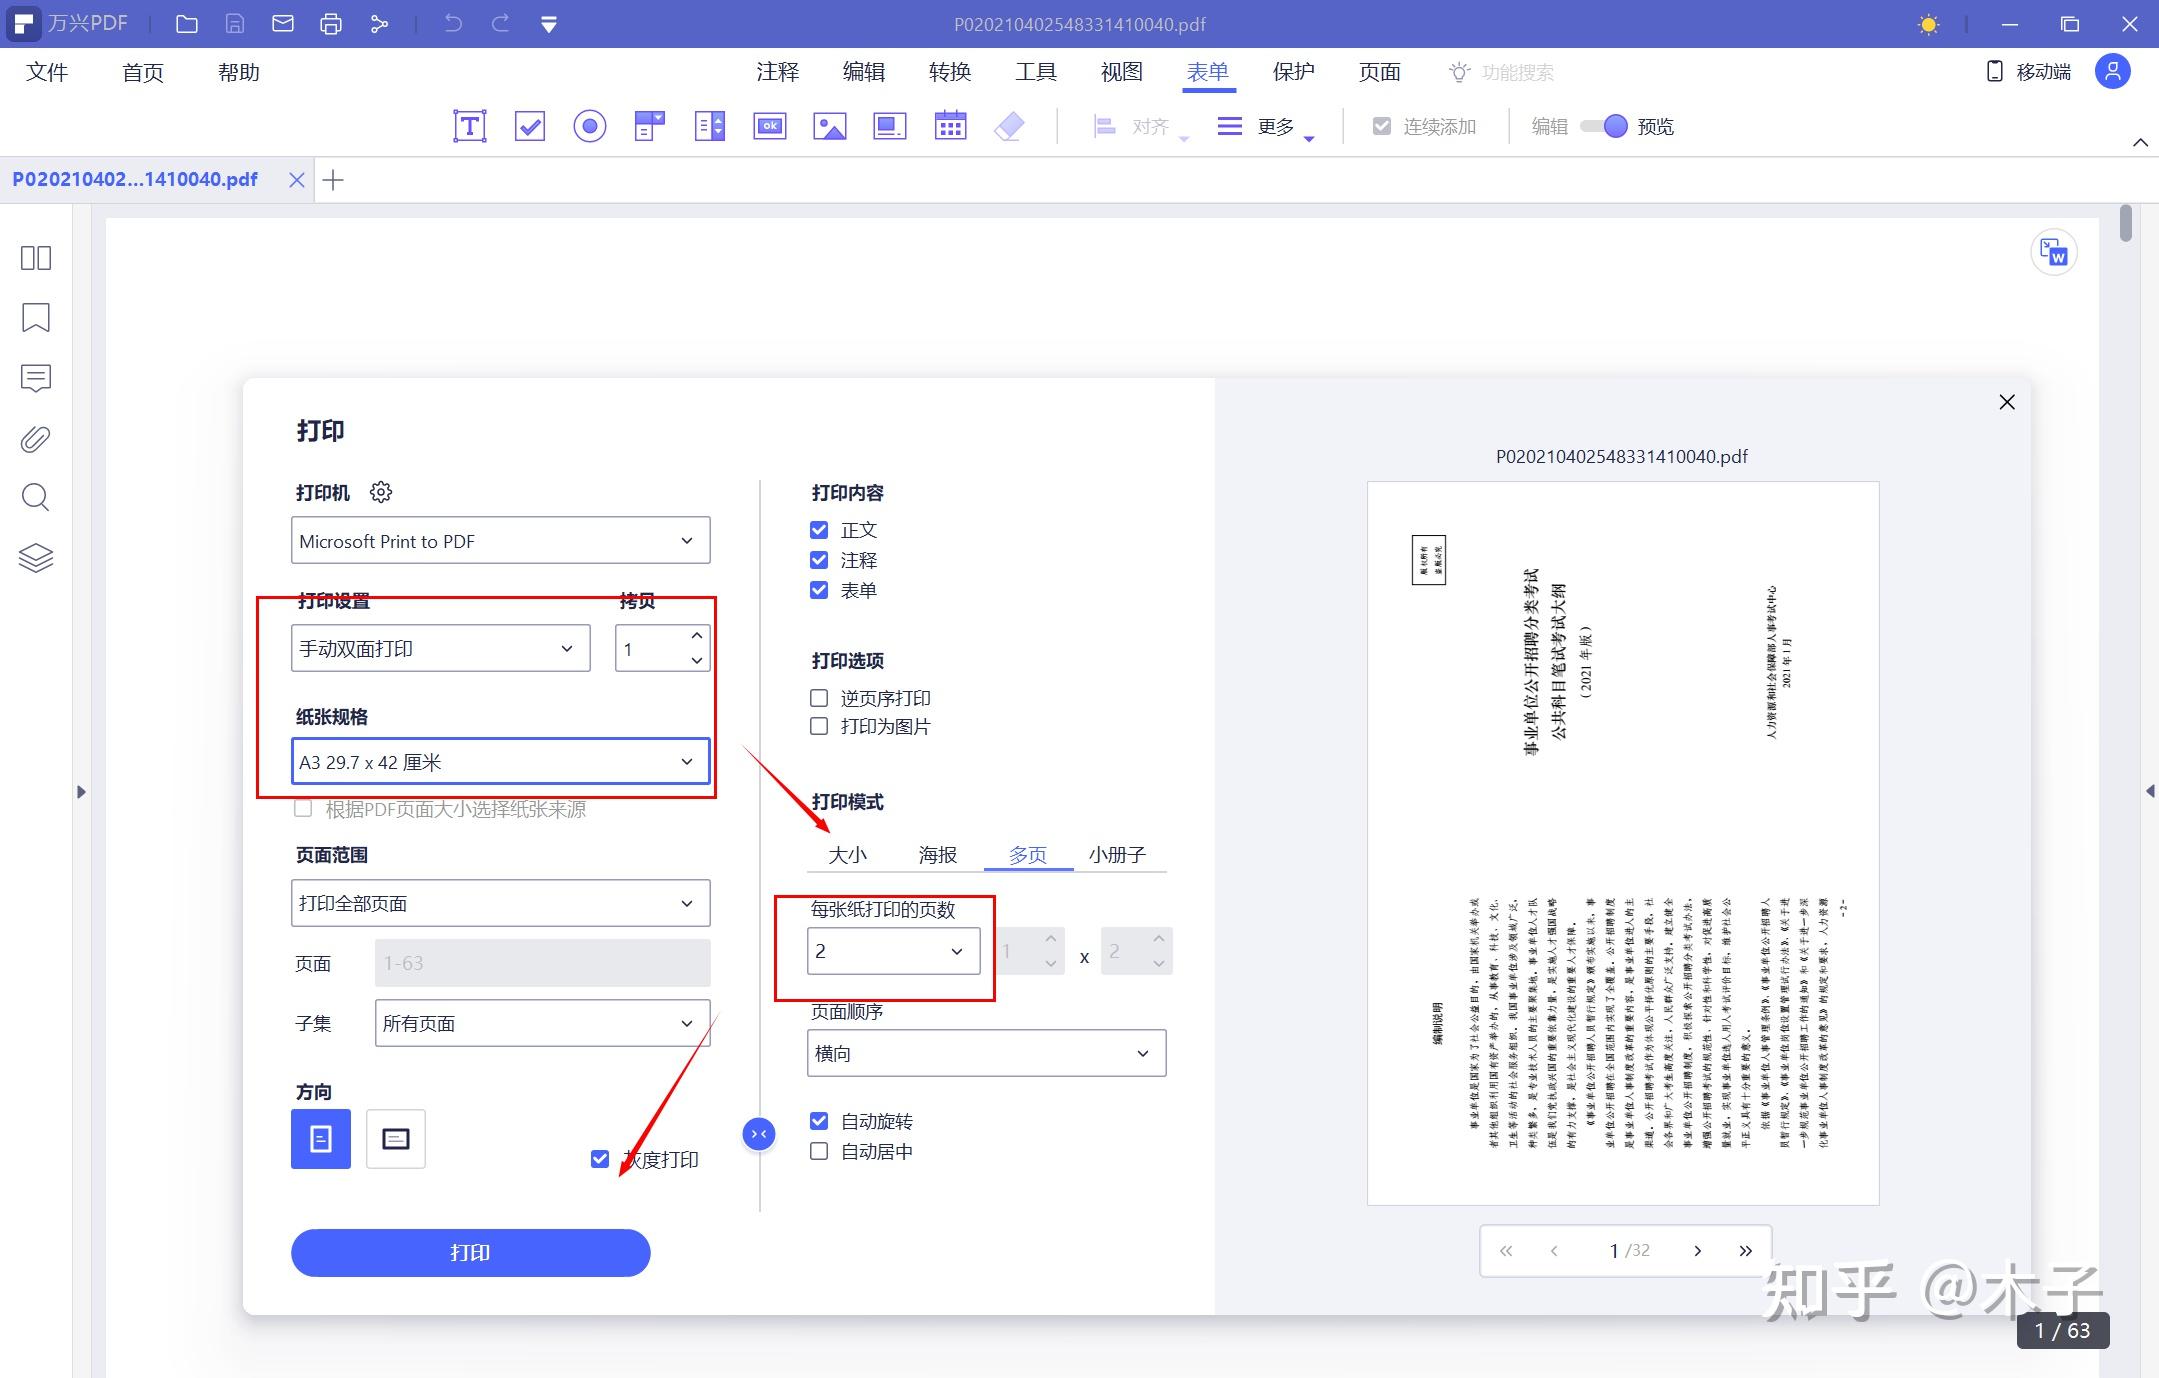Click the convert to Word icon
The height and width of the screenshot is (1378, 2159).
pyautogui.click(x=2054, y=252)
